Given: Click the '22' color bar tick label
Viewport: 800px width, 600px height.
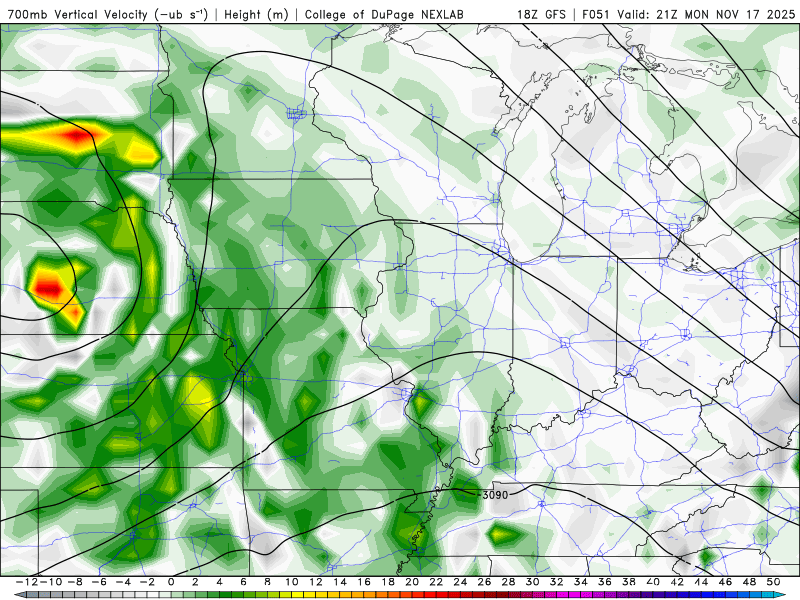Looking at the screenshot, I should click(x=436, y=582).
